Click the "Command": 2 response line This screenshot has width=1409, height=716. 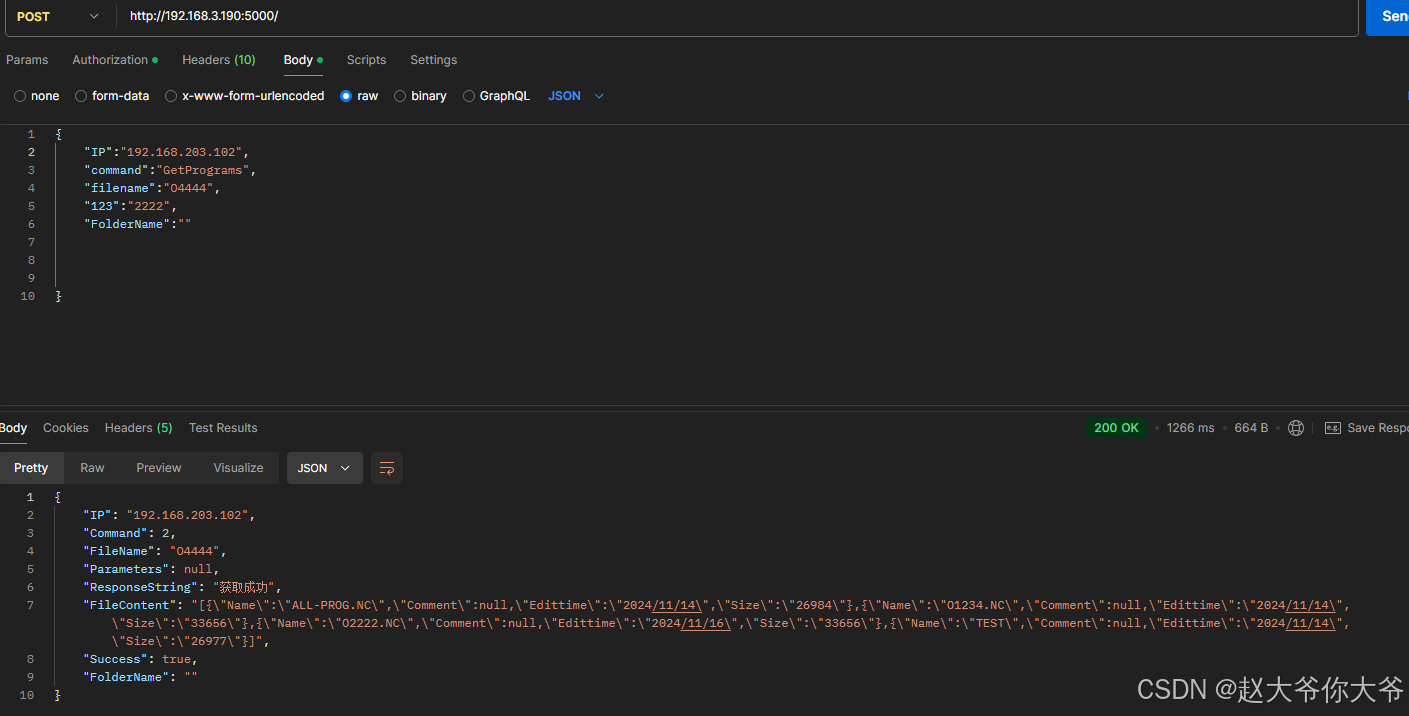[129, 533]
